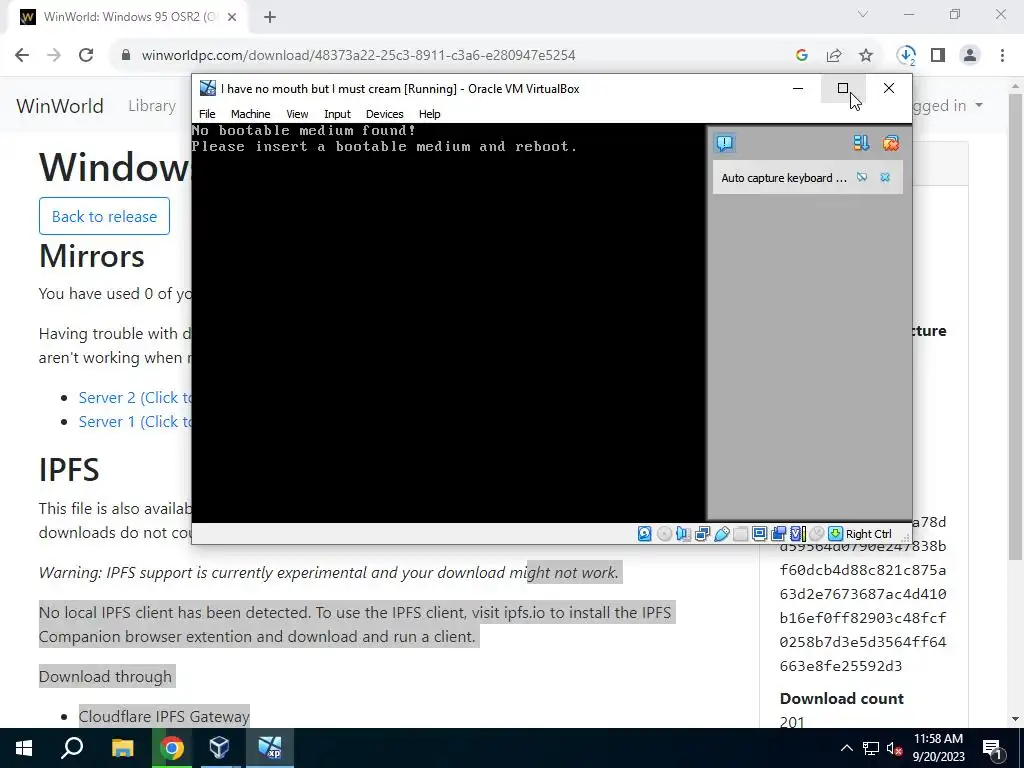
Task: Switch to Chrome from the taskbar
Action: coord(172,748)
